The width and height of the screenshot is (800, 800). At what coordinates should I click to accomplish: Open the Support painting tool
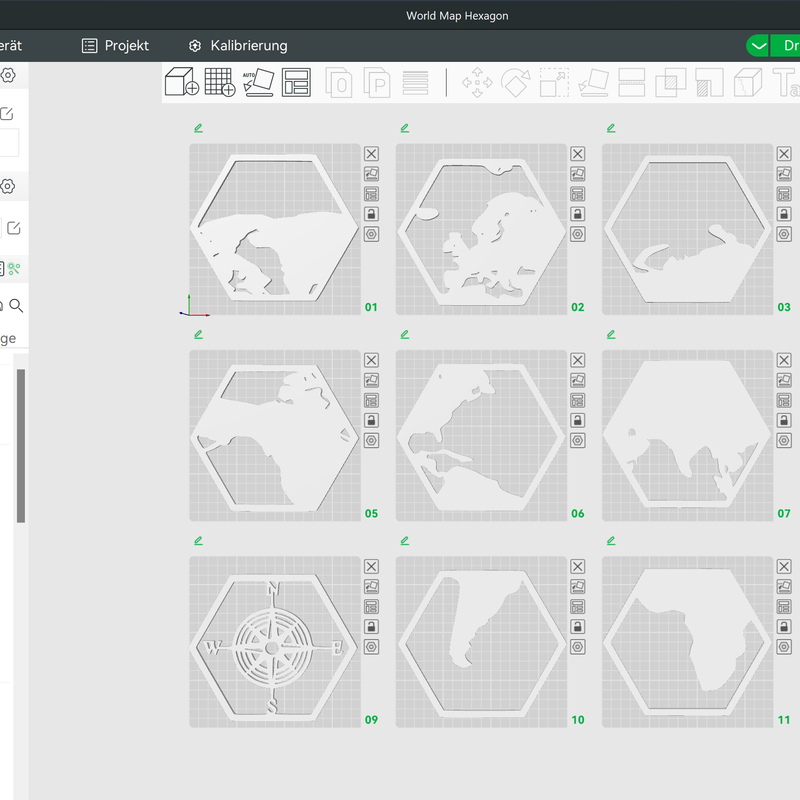pos(709,82)
